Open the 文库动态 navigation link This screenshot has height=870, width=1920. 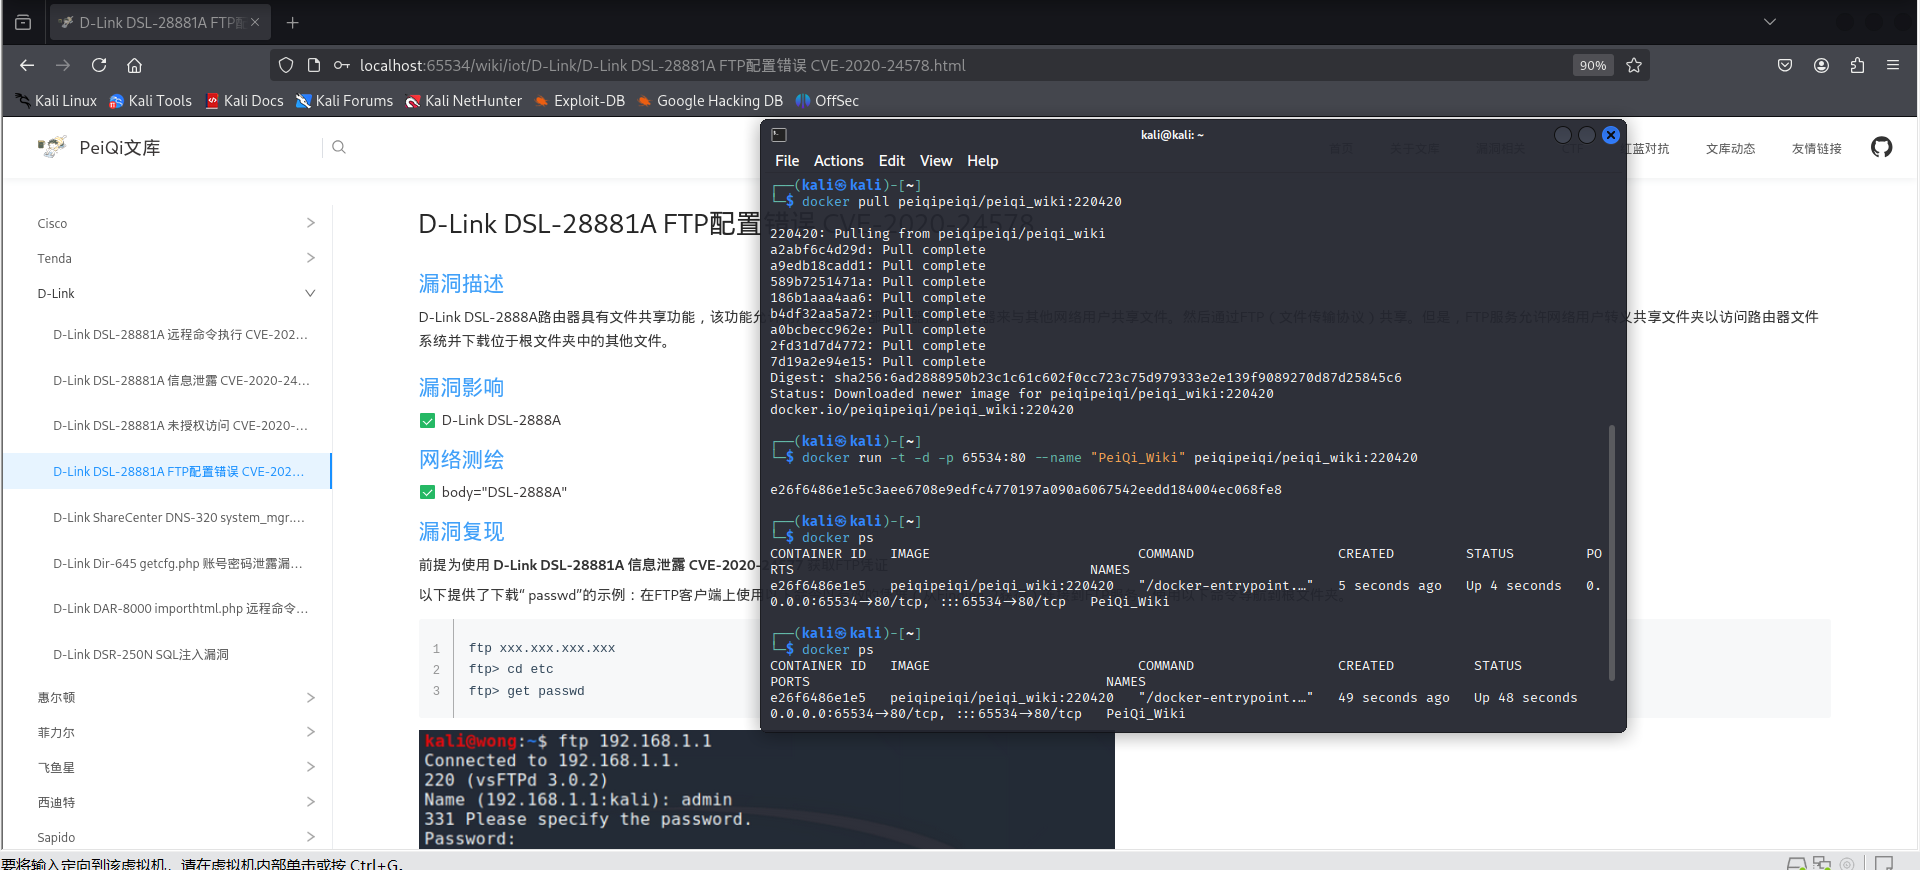[x=1730, y=148]
